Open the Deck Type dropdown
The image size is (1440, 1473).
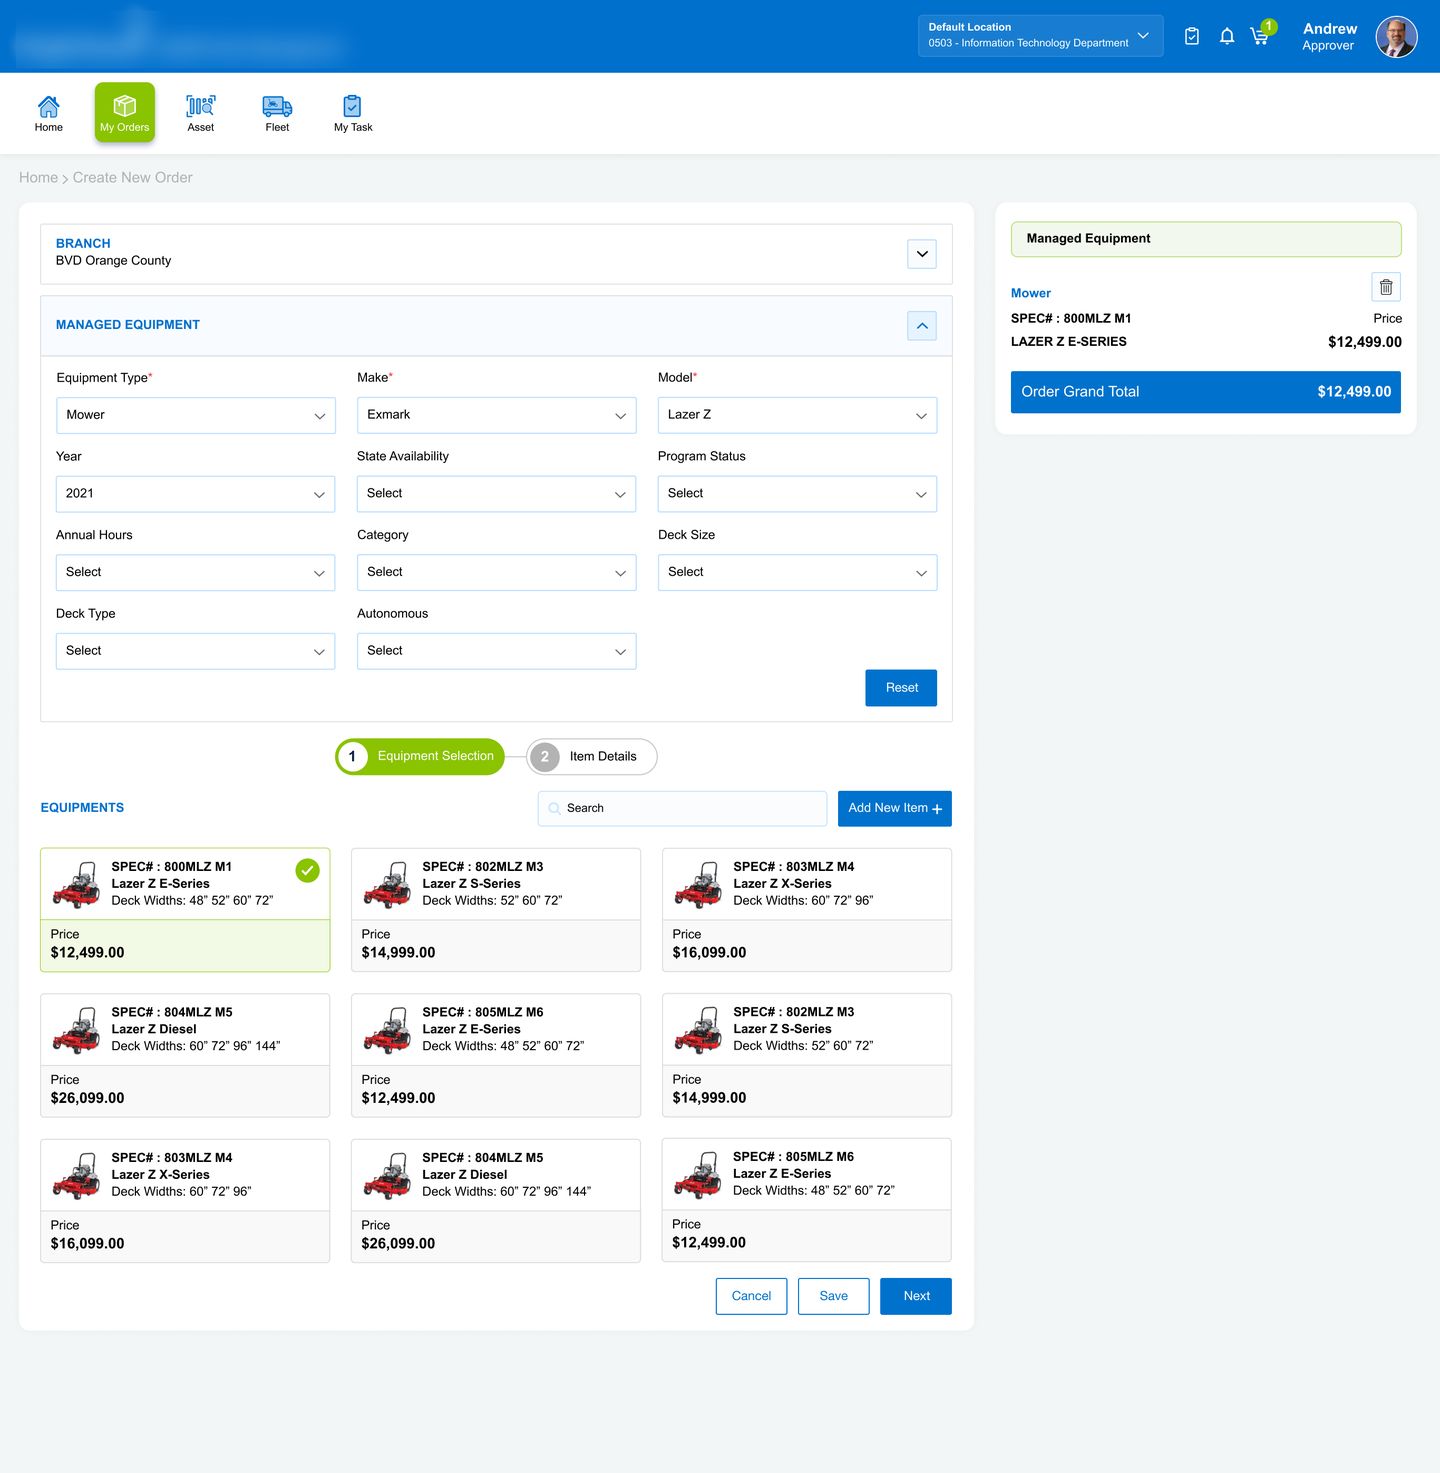[x=196, y=652]
